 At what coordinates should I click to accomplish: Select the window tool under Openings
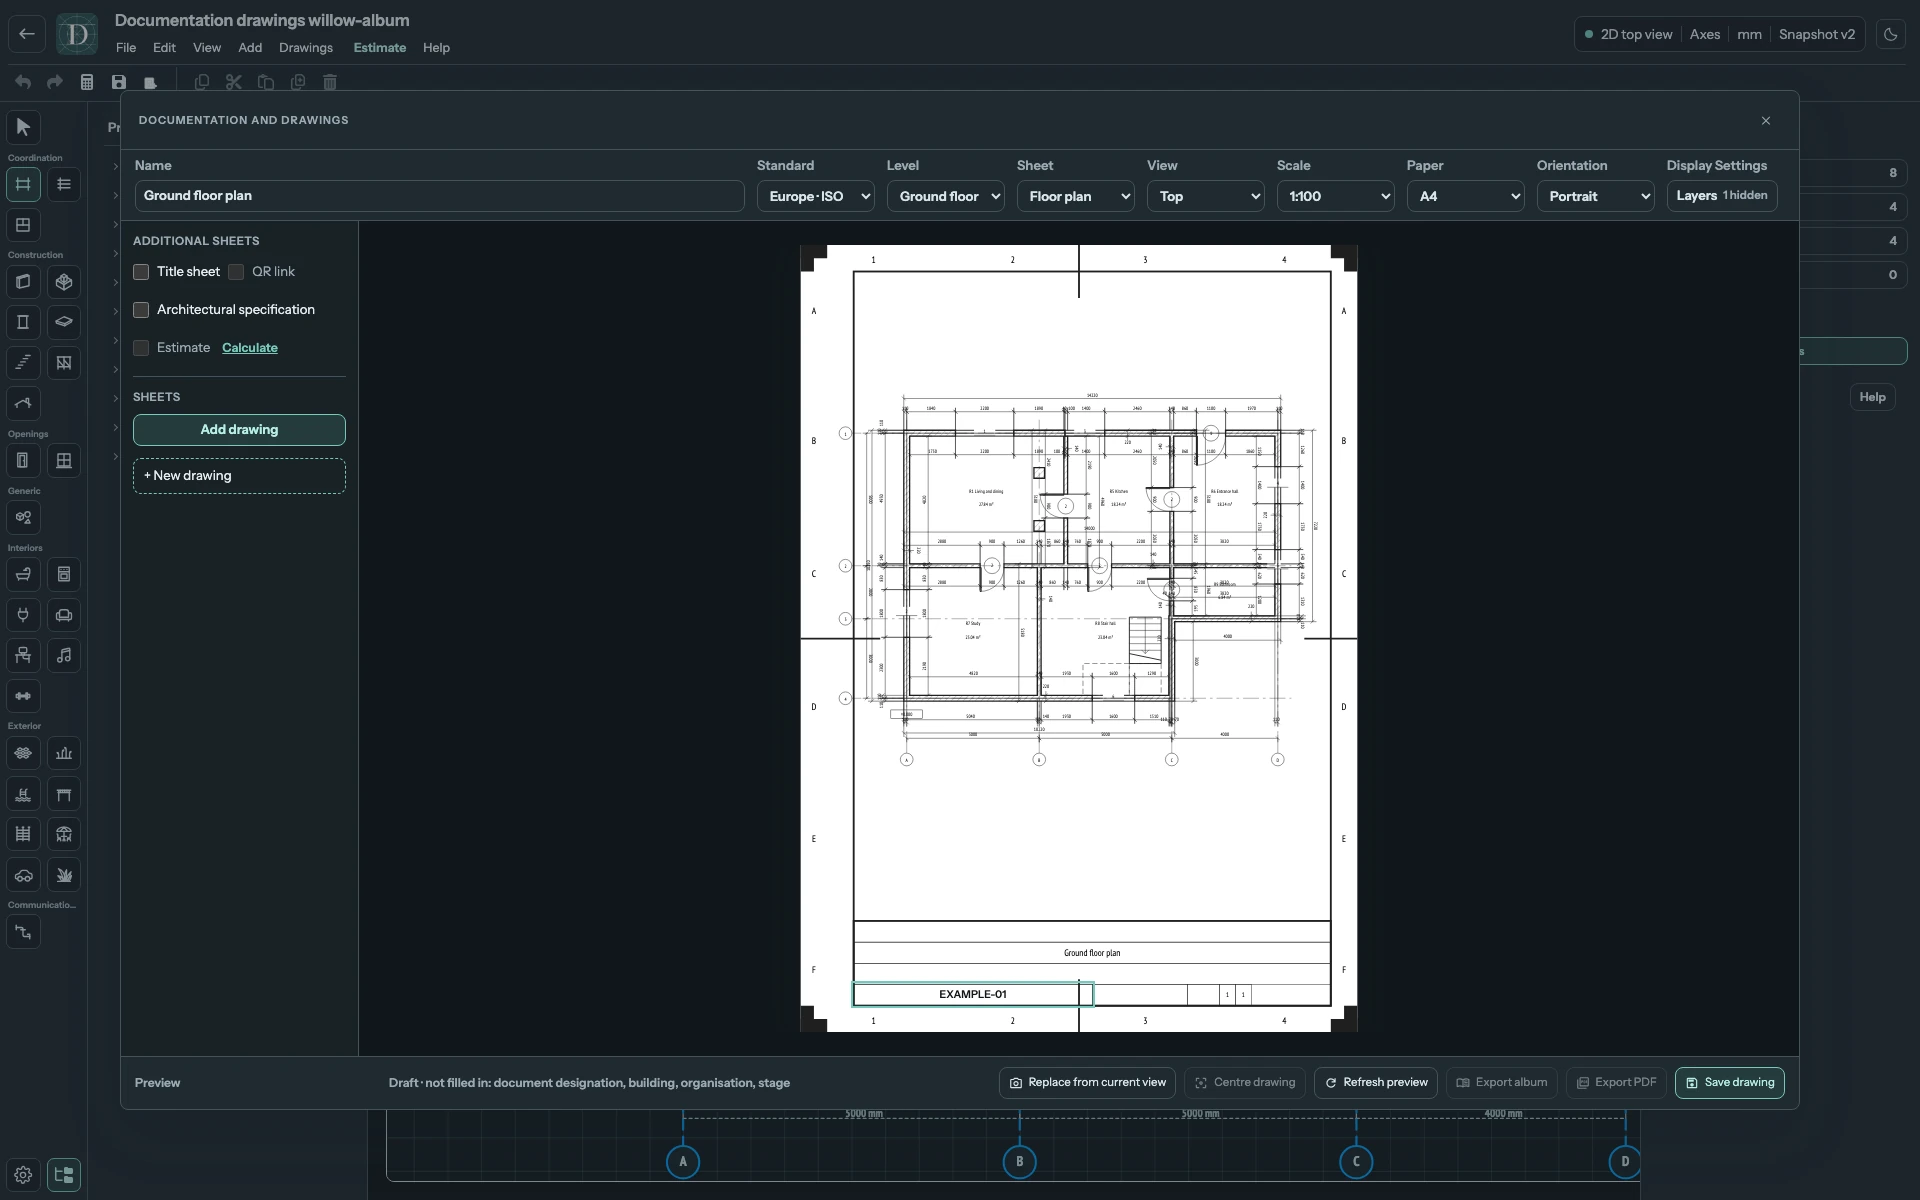(x=64, y=461)
